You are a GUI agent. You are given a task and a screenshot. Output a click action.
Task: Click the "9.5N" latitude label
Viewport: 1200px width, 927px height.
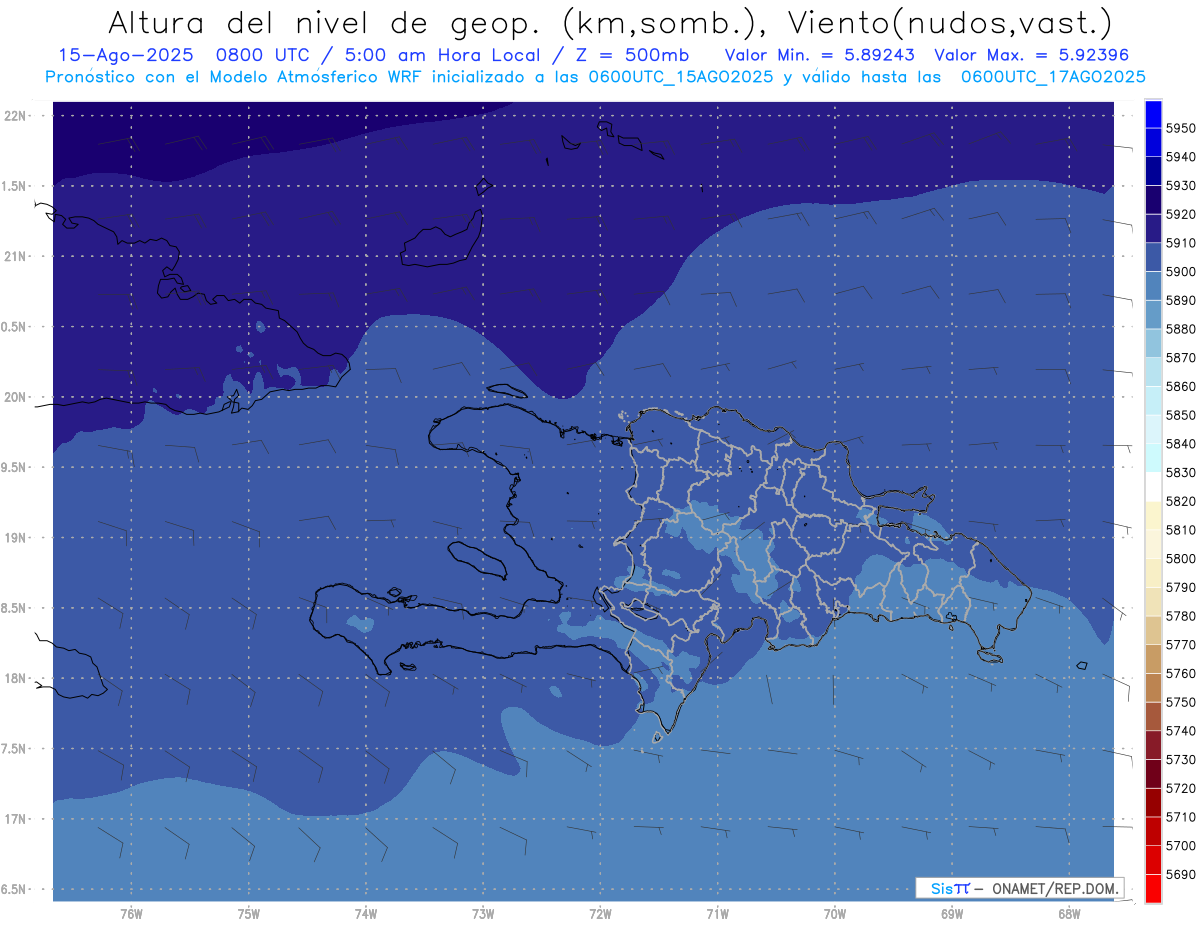coord(14,468)
